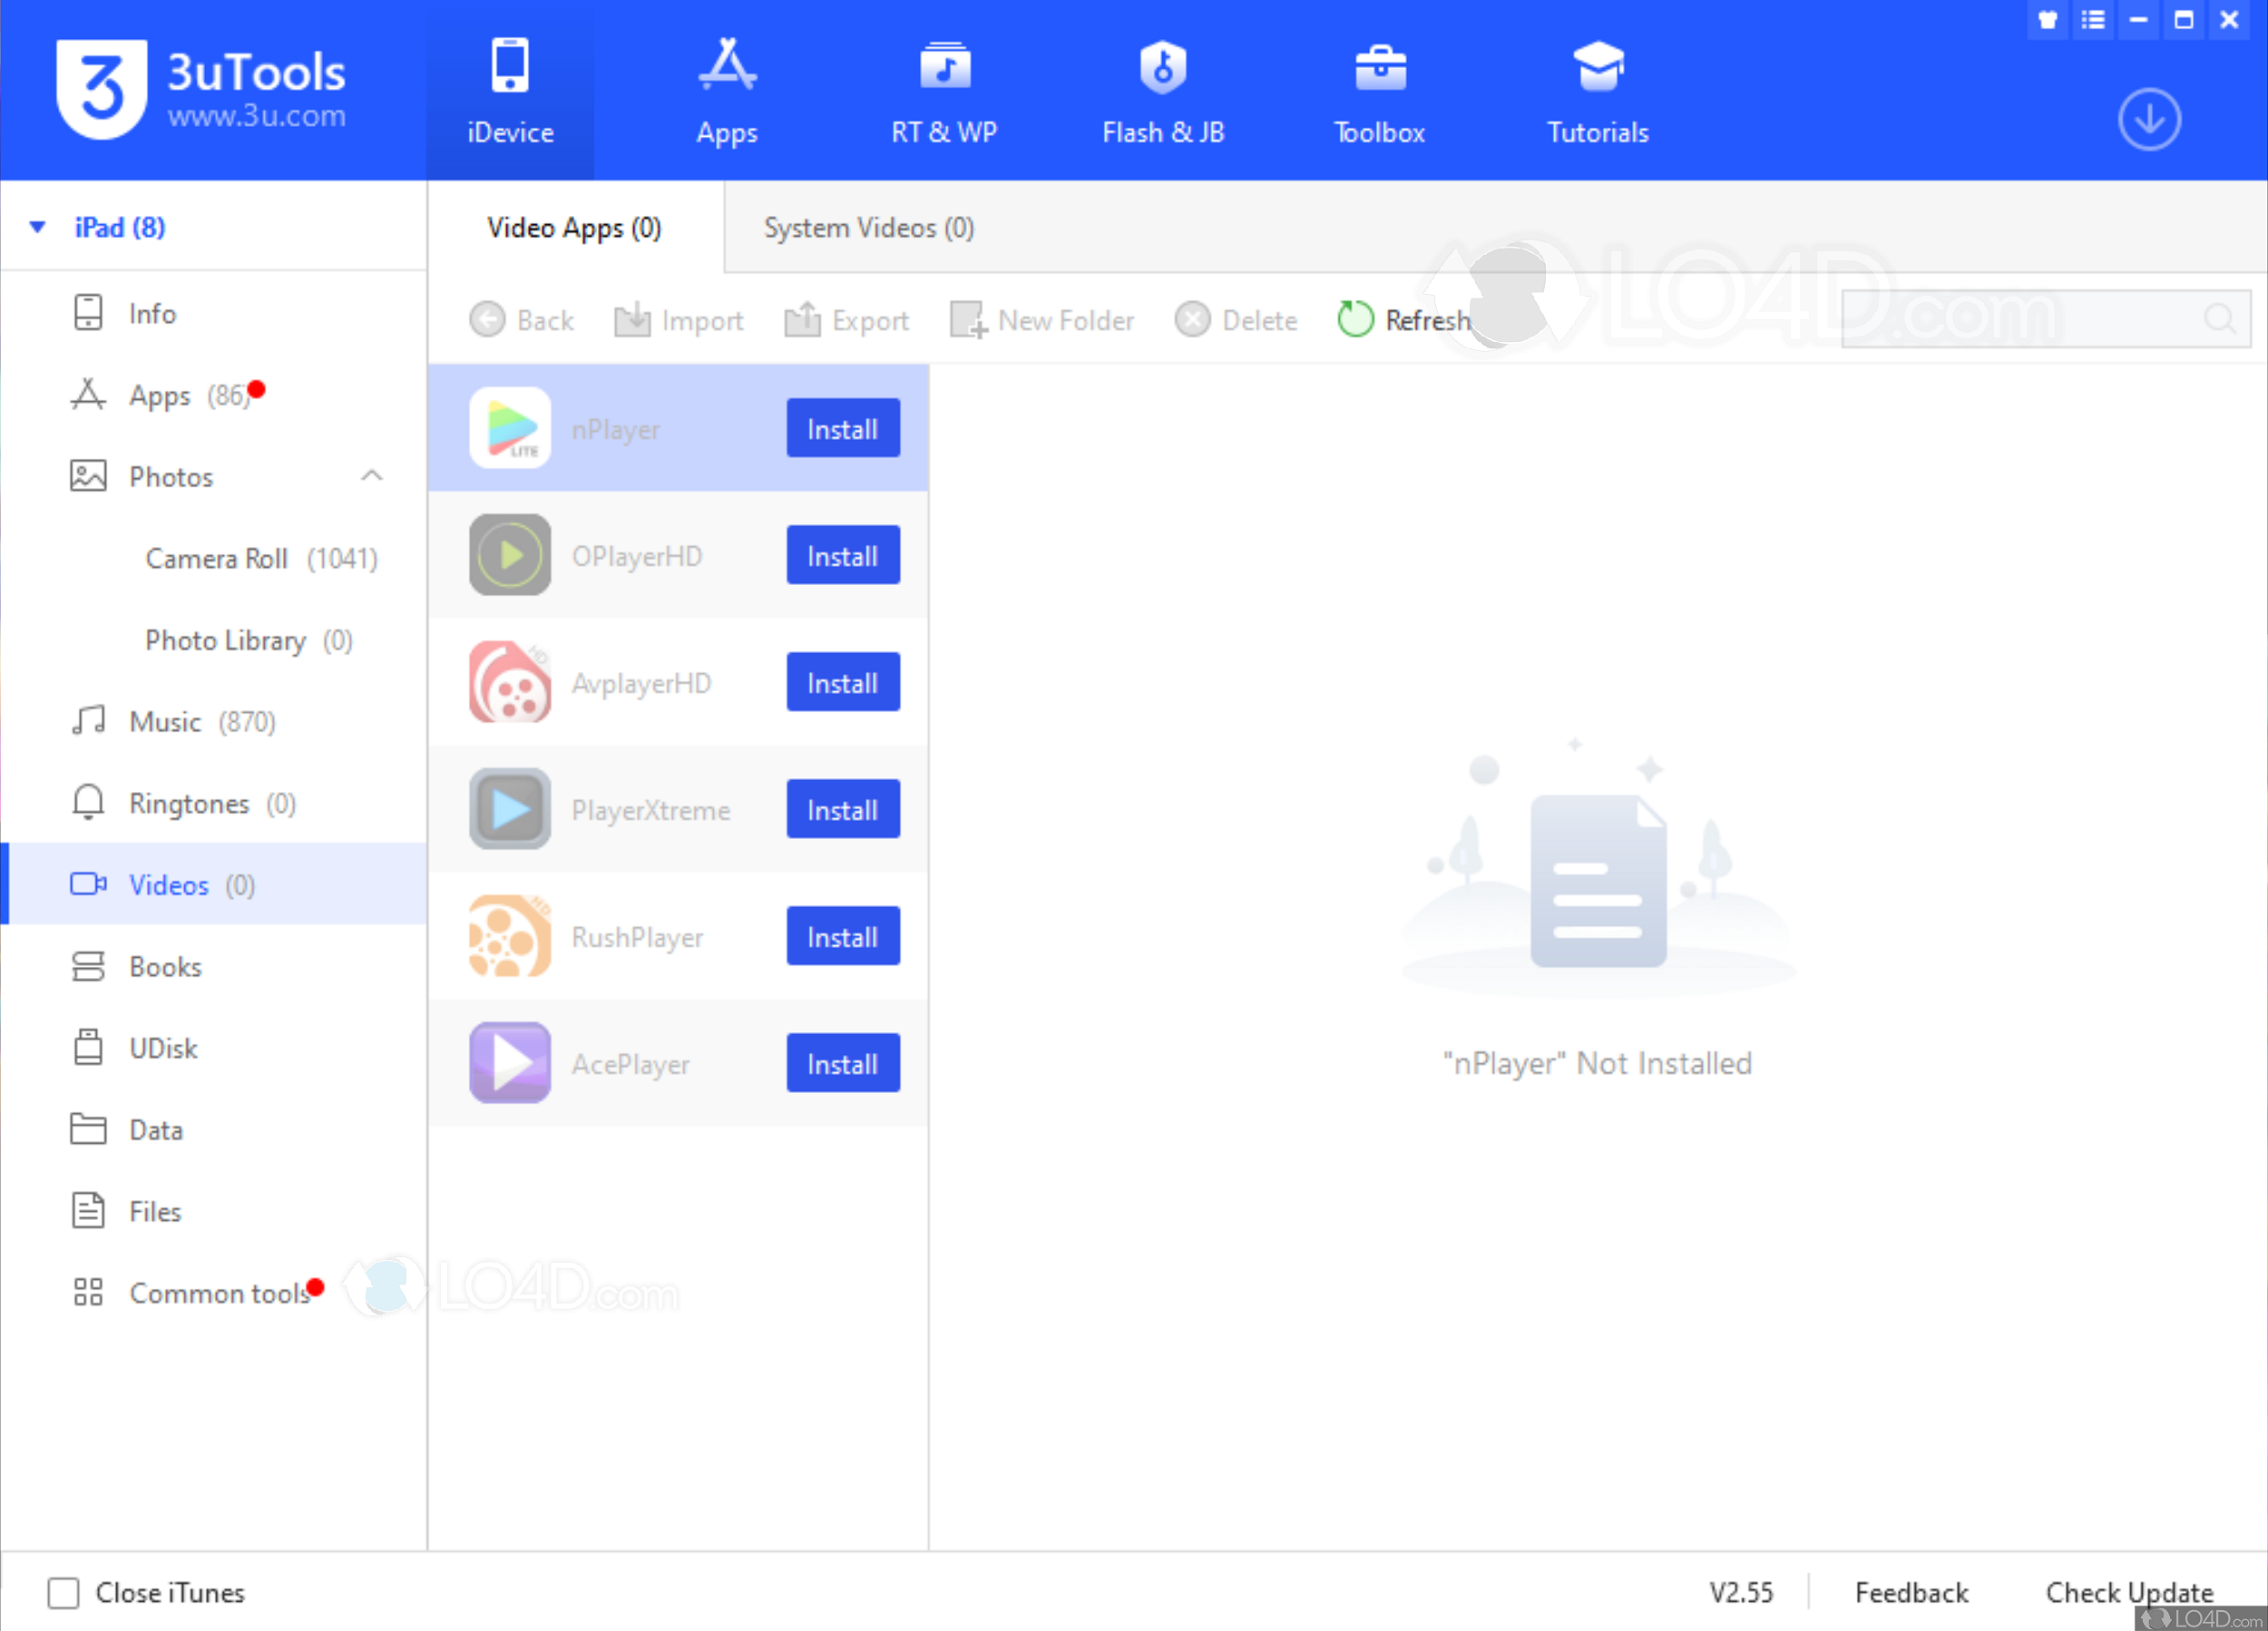Collapse the iPad (8) device tree
Image resolution: width=2268 pixels, height=1631 pixels.
click(38, 227)
